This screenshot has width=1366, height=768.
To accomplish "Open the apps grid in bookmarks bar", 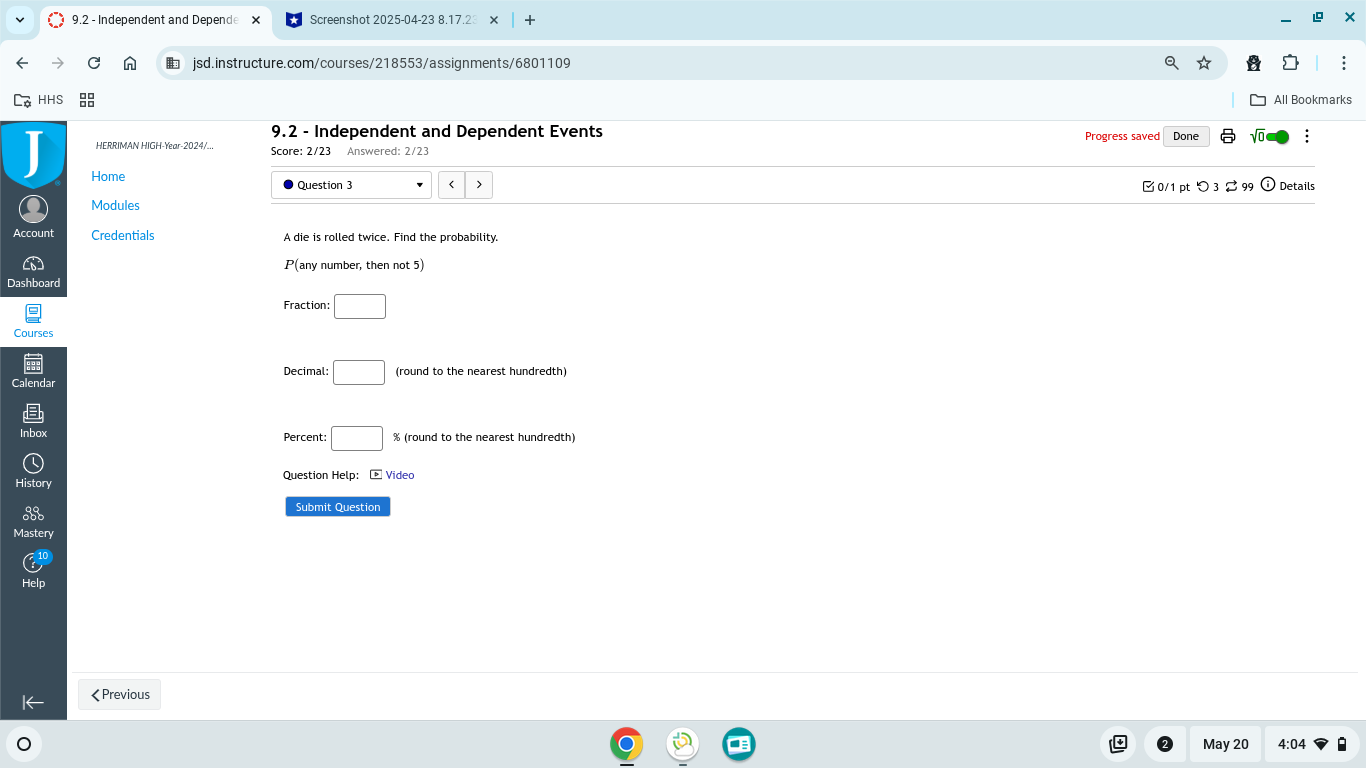I will (87, 100).
